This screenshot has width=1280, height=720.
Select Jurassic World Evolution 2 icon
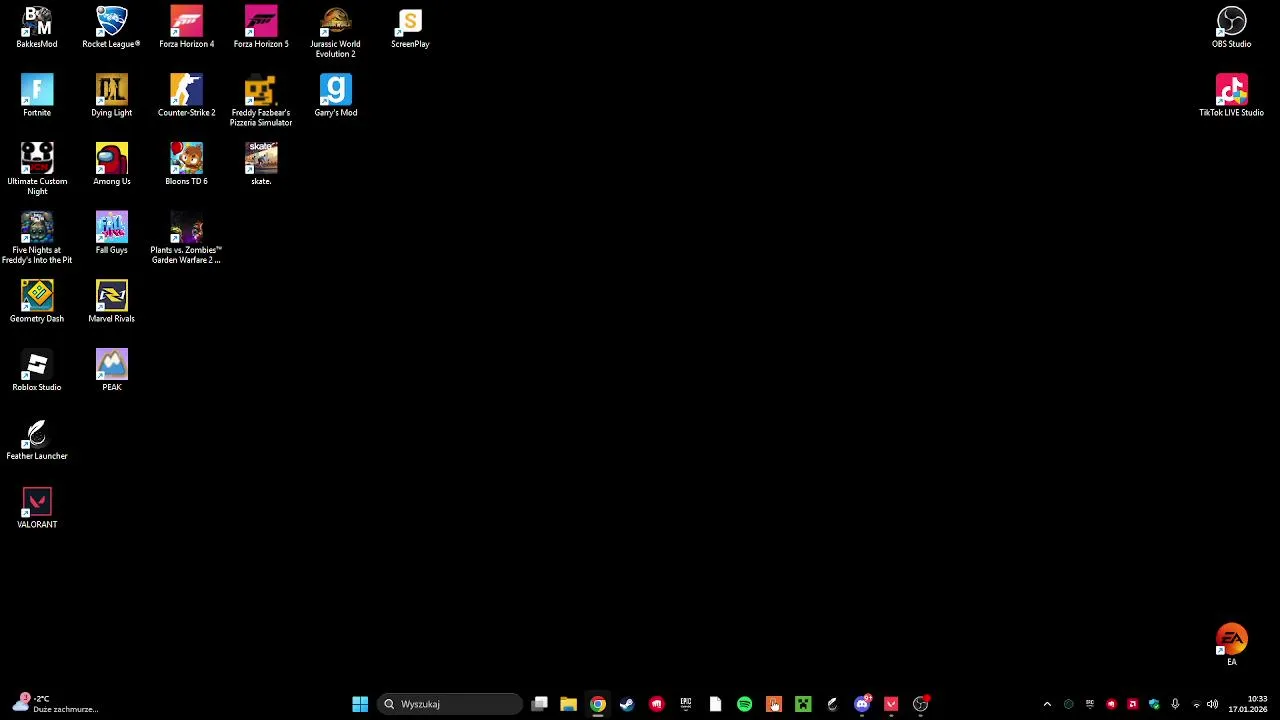coord(335,32)
